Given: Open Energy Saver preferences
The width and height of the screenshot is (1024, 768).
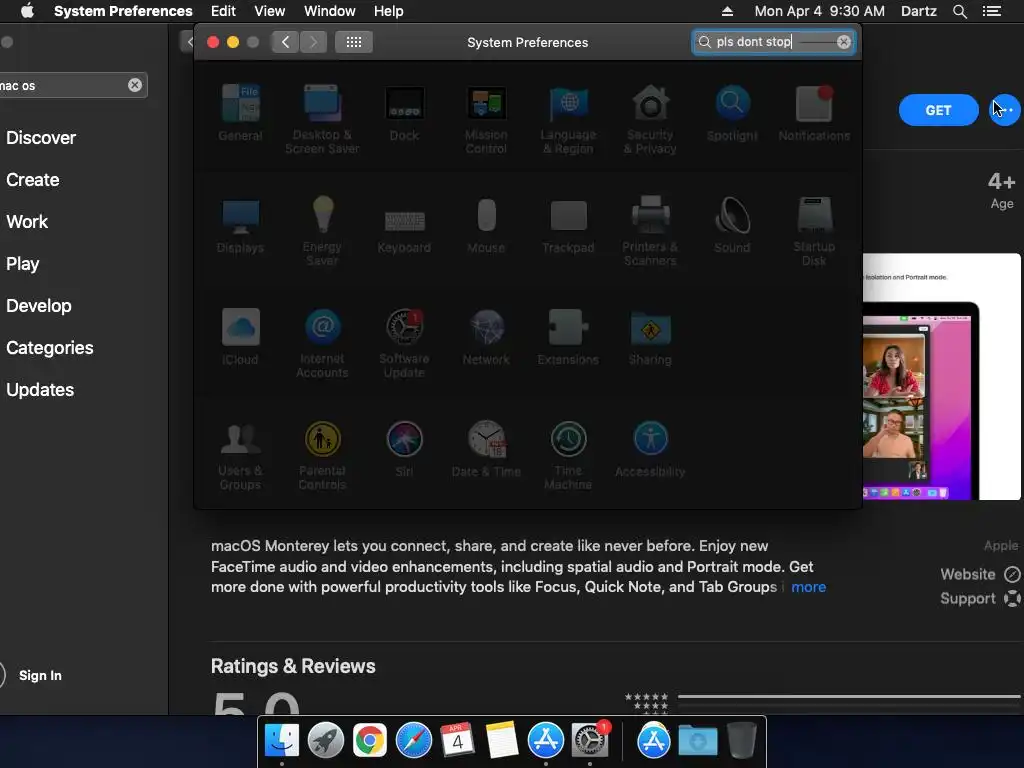Looking at the screenshot, I should tap(322, 231).
